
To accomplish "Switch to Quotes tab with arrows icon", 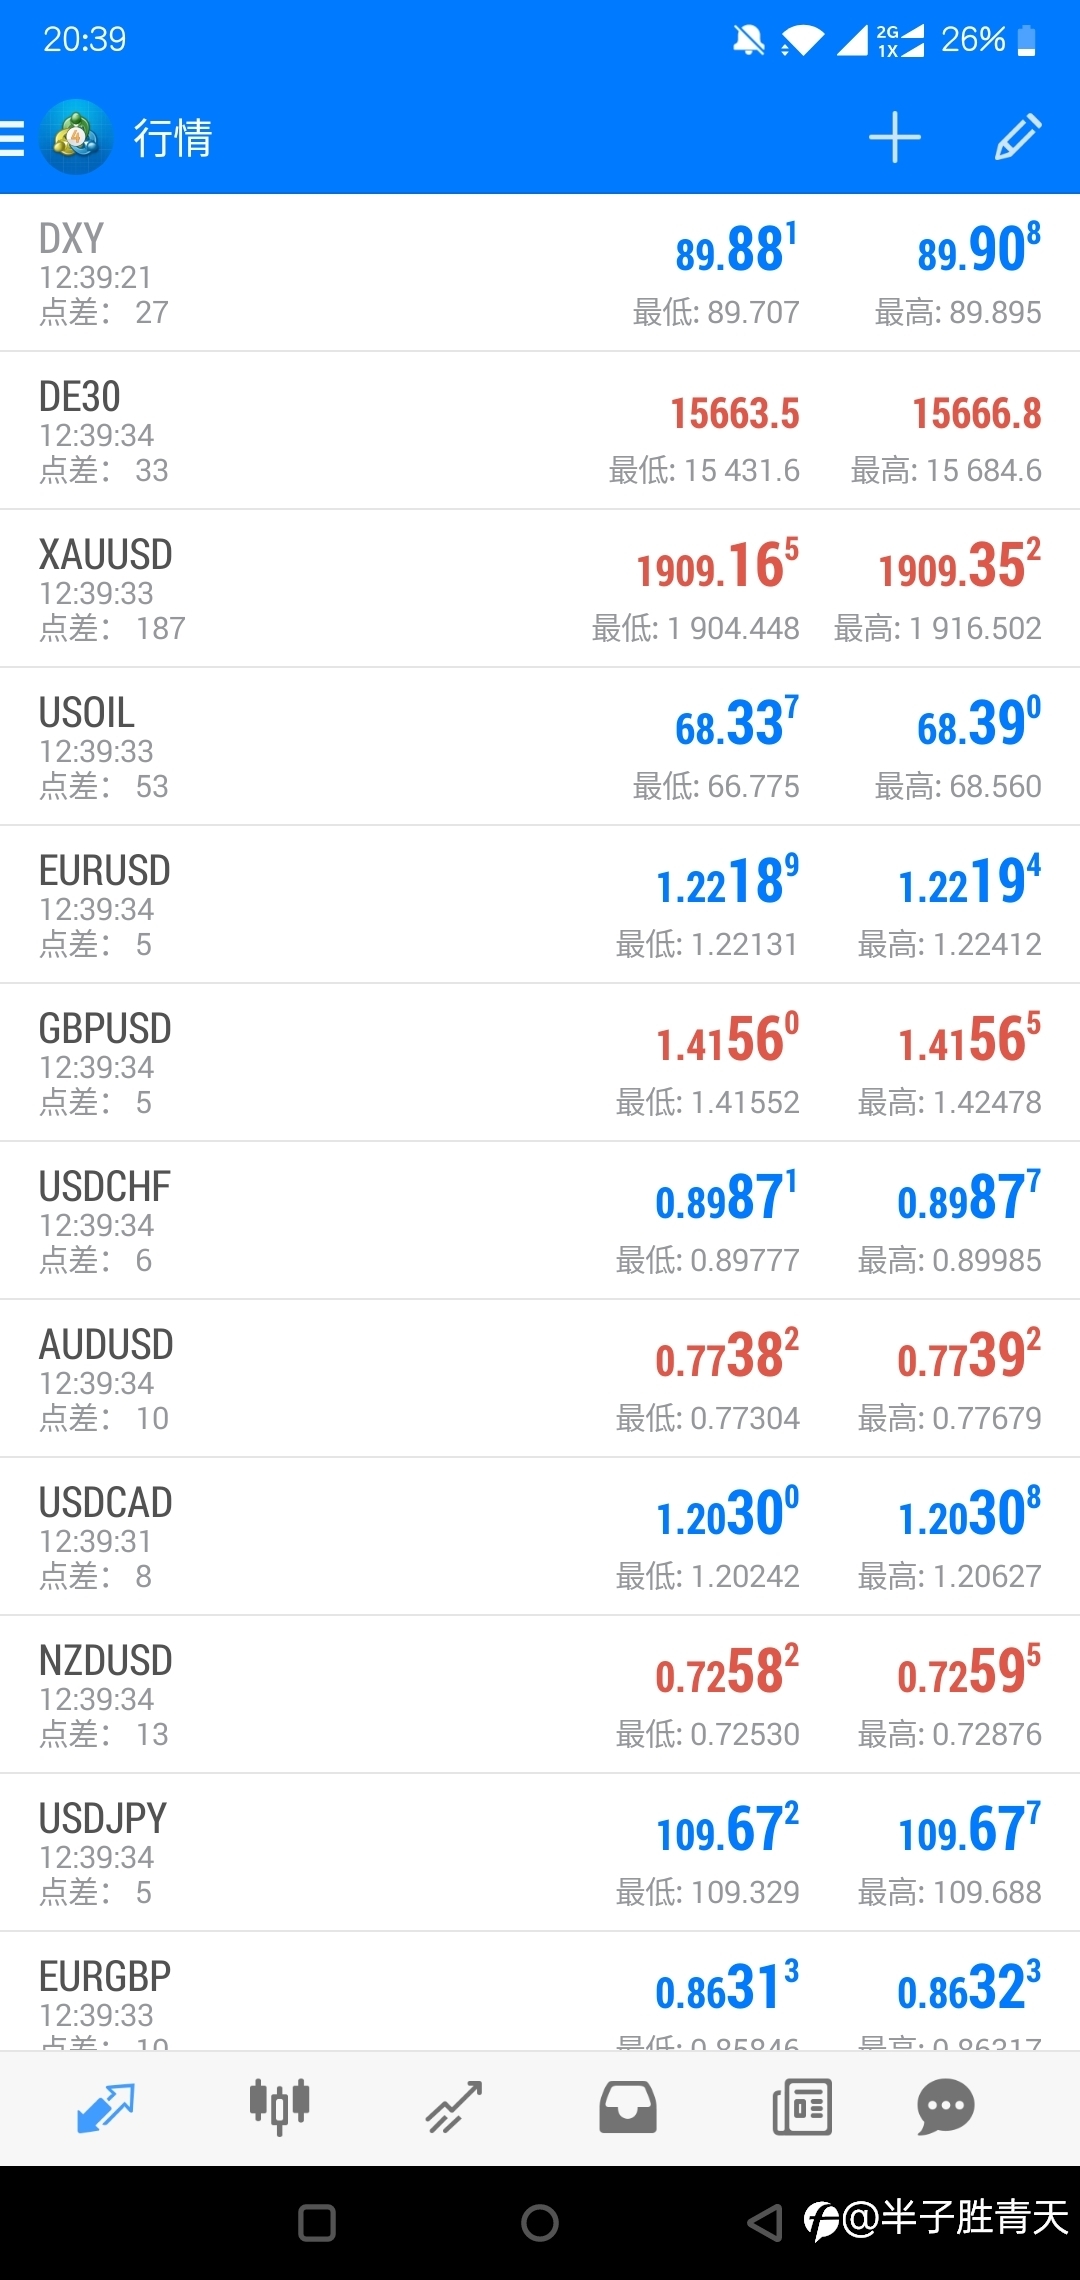I will [x=105, y=2107].
